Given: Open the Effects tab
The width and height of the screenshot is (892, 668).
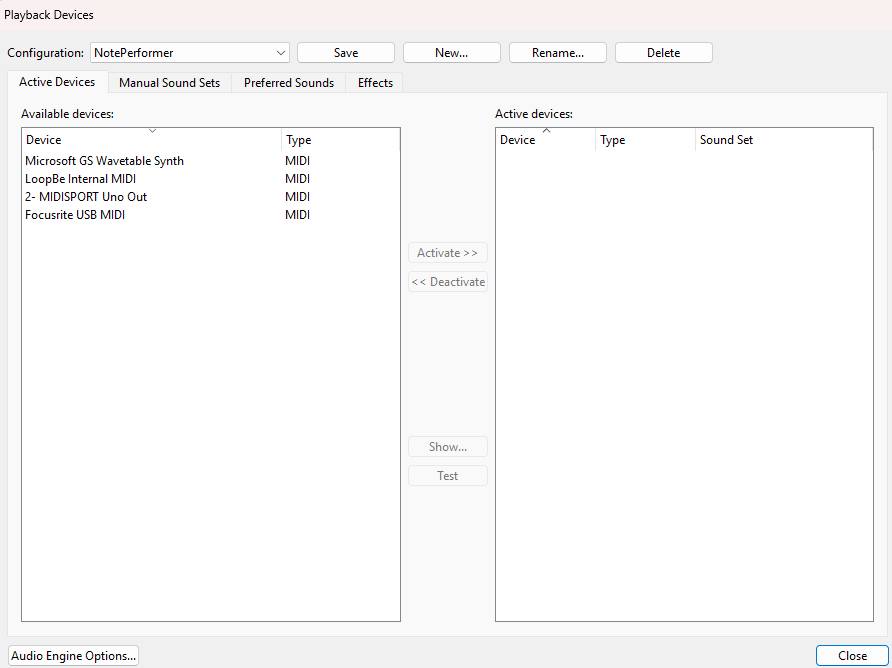Looking at the screenshot, I should tap(375, 83).
